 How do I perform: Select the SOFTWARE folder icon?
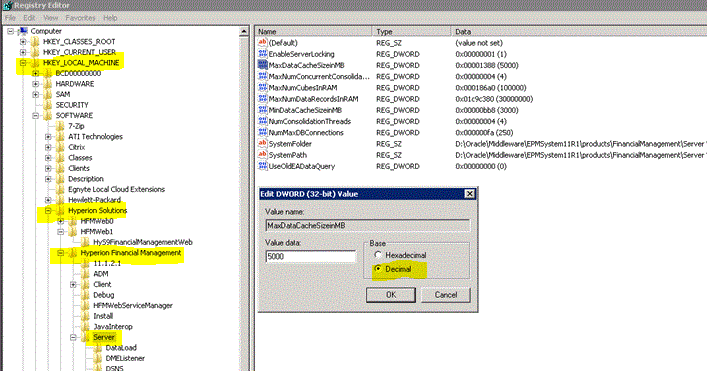pos(47,115)
